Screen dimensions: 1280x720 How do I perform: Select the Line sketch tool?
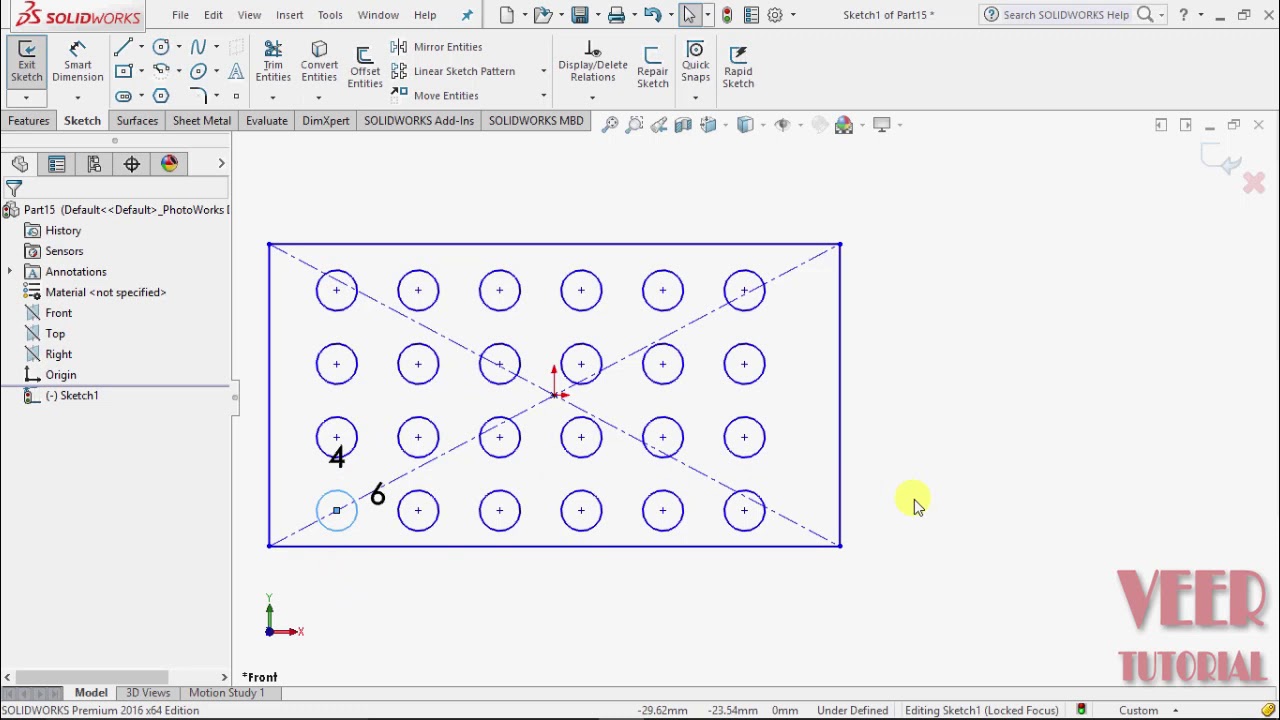point(123,47)
